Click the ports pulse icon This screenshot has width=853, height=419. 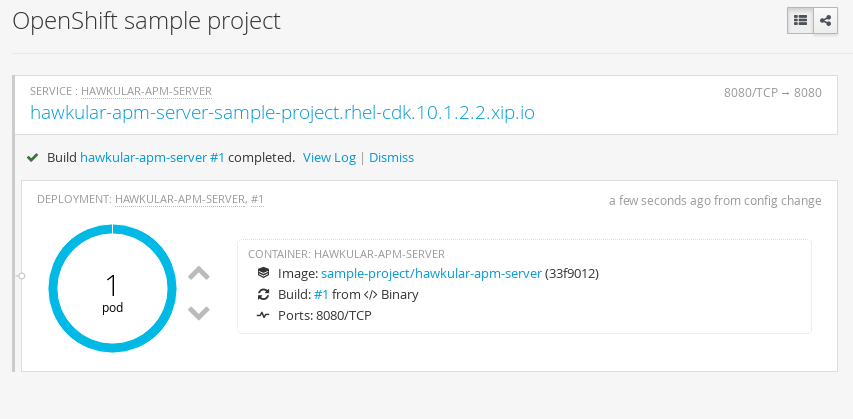click(x=263, y=315)
